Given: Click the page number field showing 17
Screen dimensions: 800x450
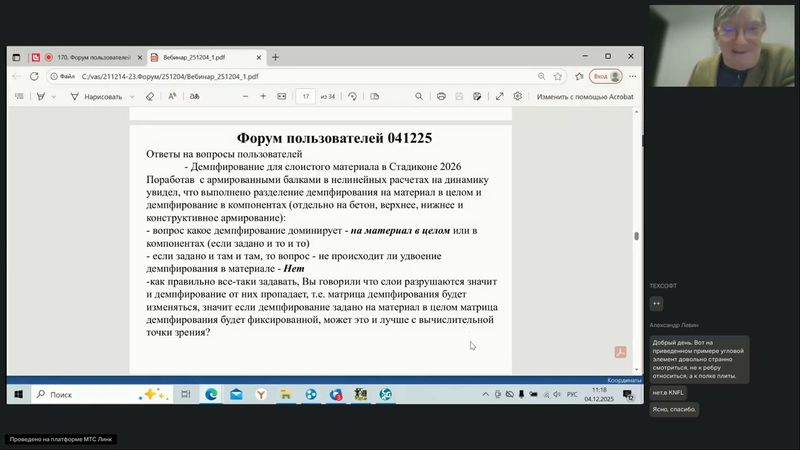Looking at the screenshot, I should (x=305, y=96).
